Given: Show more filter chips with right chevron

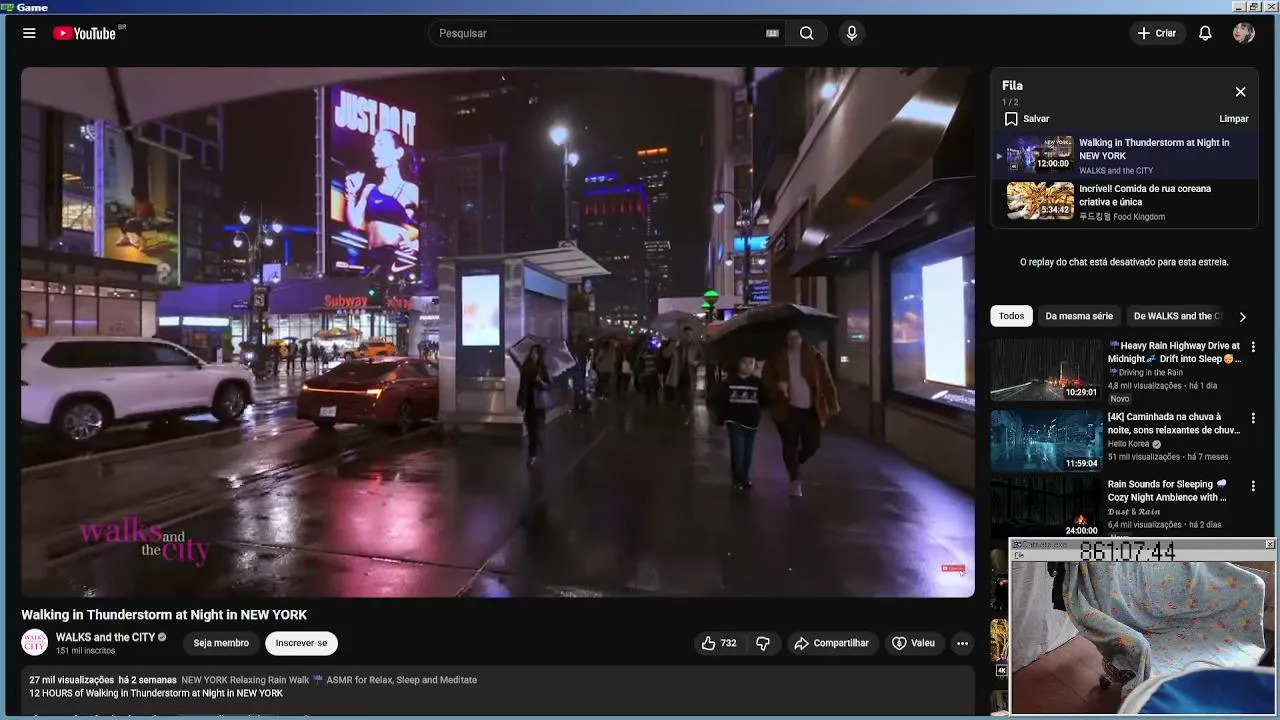Looking at the screenshot, I should (1242, 317).
